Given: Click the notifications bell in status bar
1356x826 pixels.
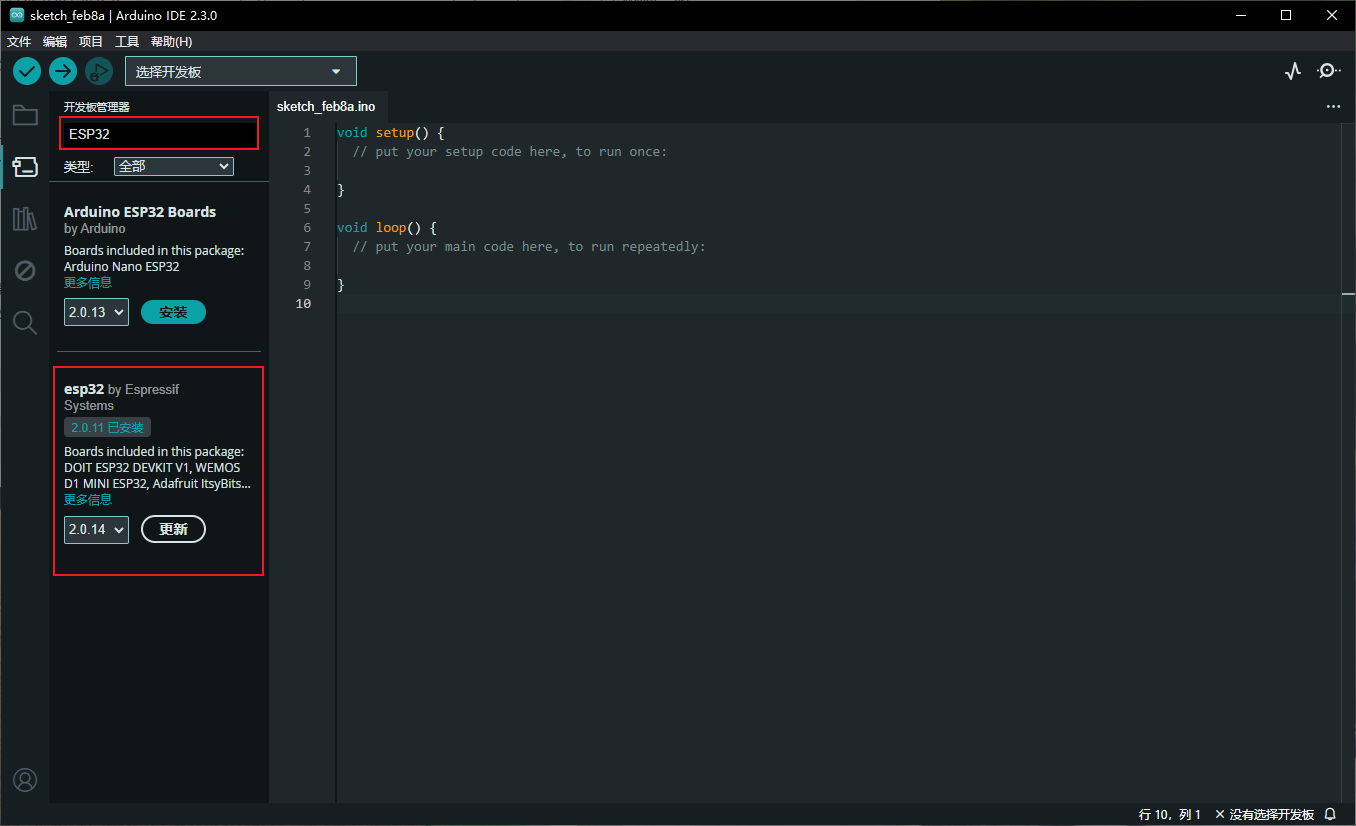Looking at the screenshot, I should (1330, 815).
